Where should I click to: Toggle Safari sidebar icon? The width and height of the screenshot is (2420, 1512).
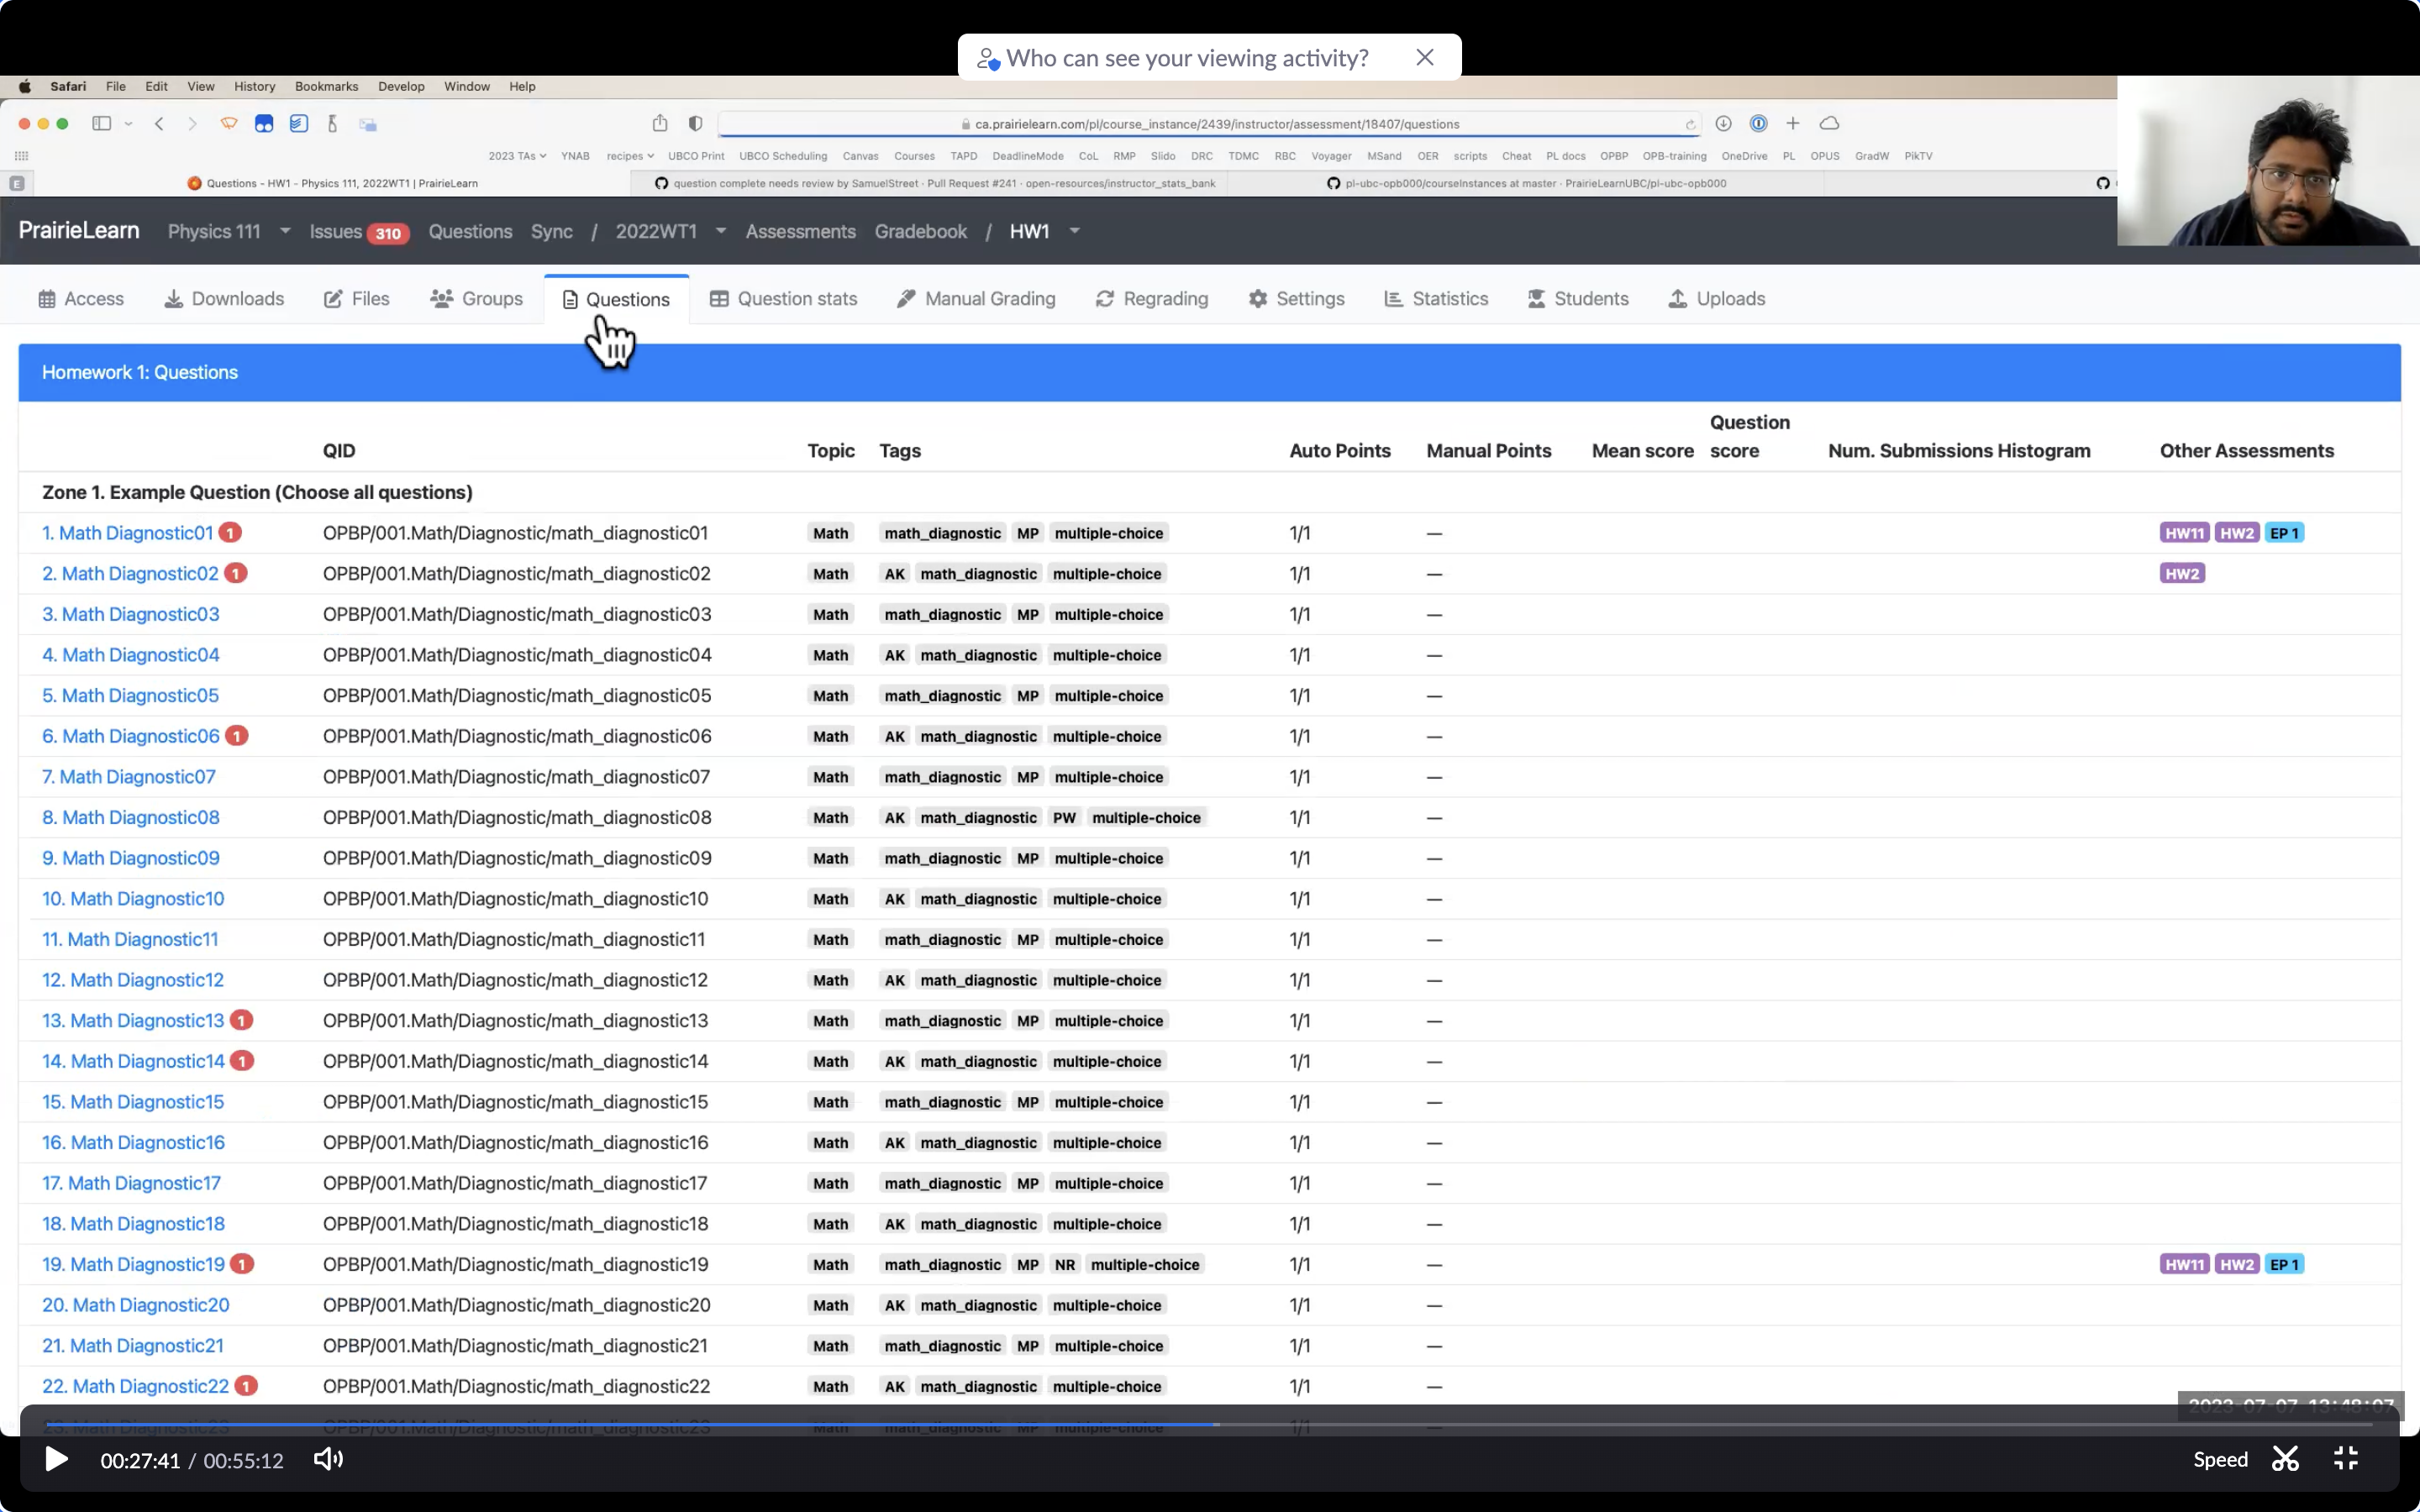point(102,123)
